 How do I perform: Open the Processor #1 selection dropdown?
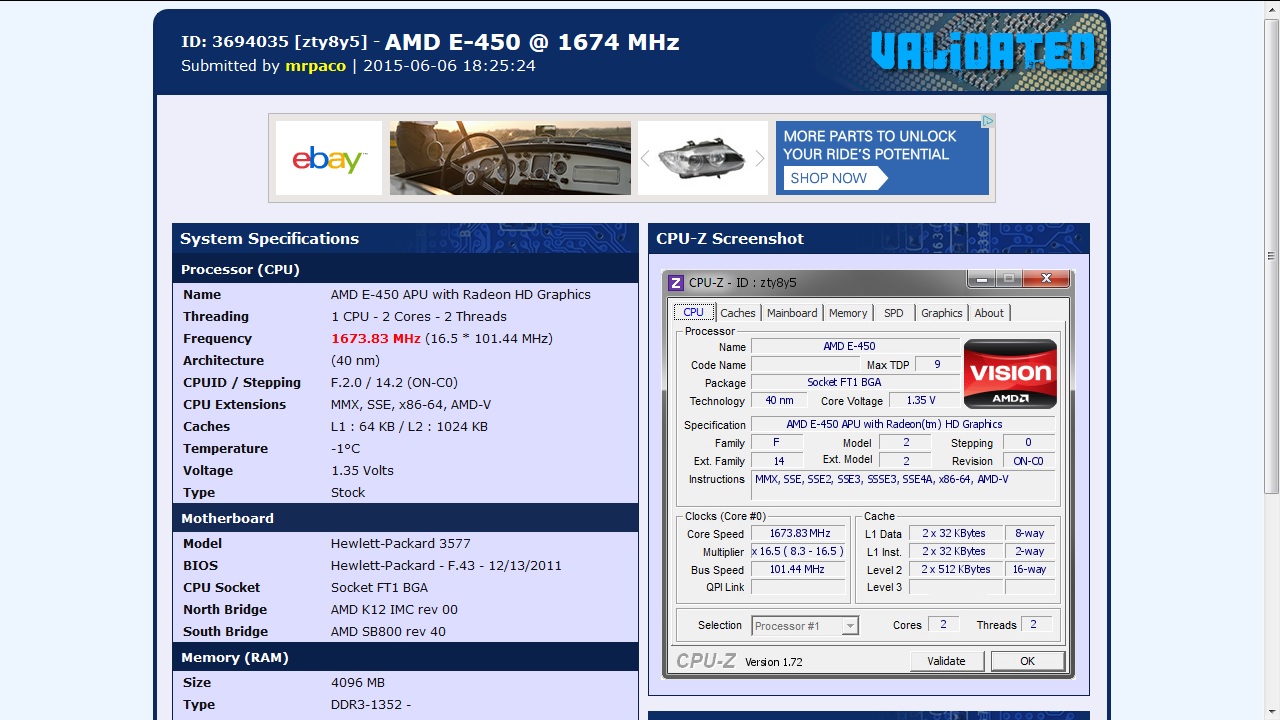tap(805, 626)
